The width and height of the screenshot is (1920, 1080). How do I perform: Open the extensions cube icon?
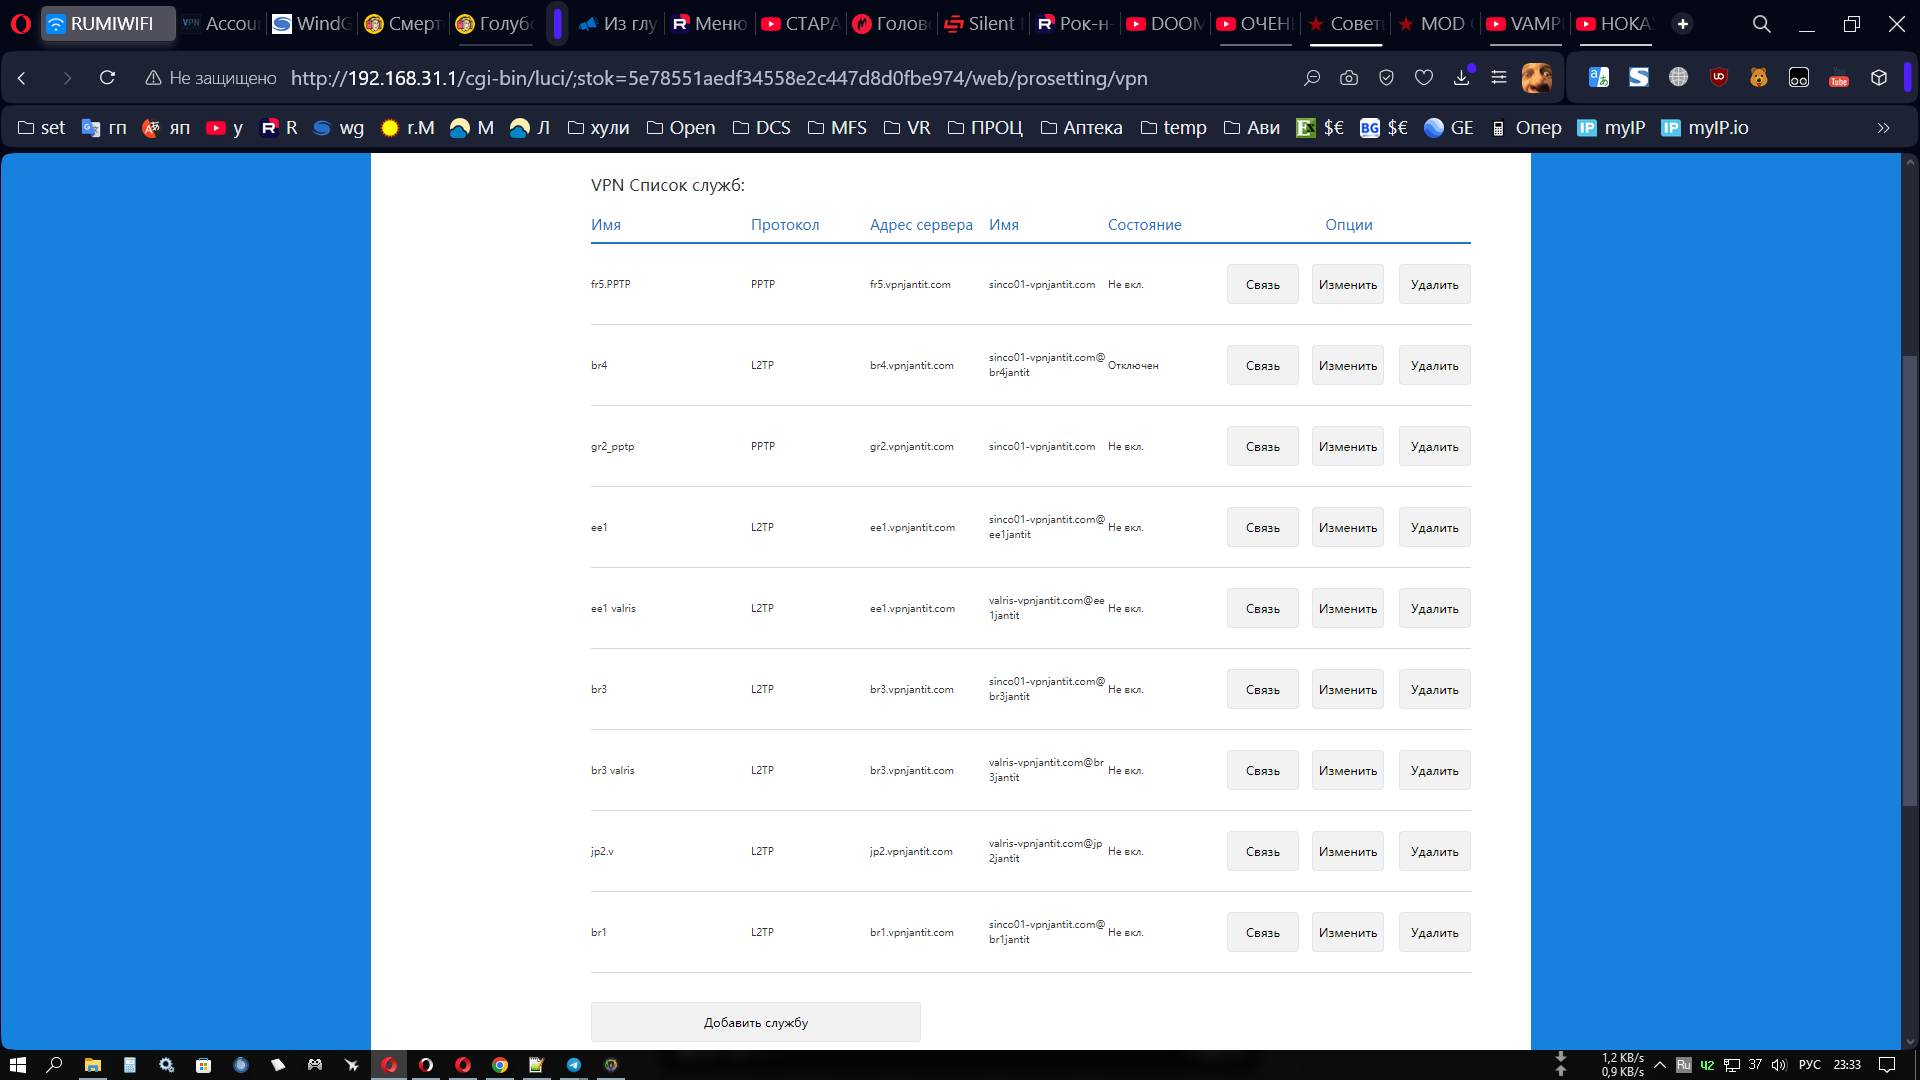tap(1879, 77)
